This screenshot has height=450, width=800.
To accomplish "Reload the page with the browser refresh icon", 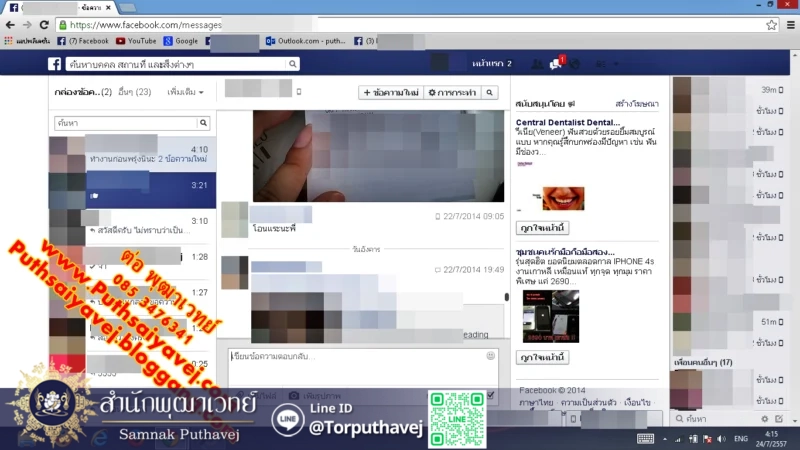I will point(44,24).
